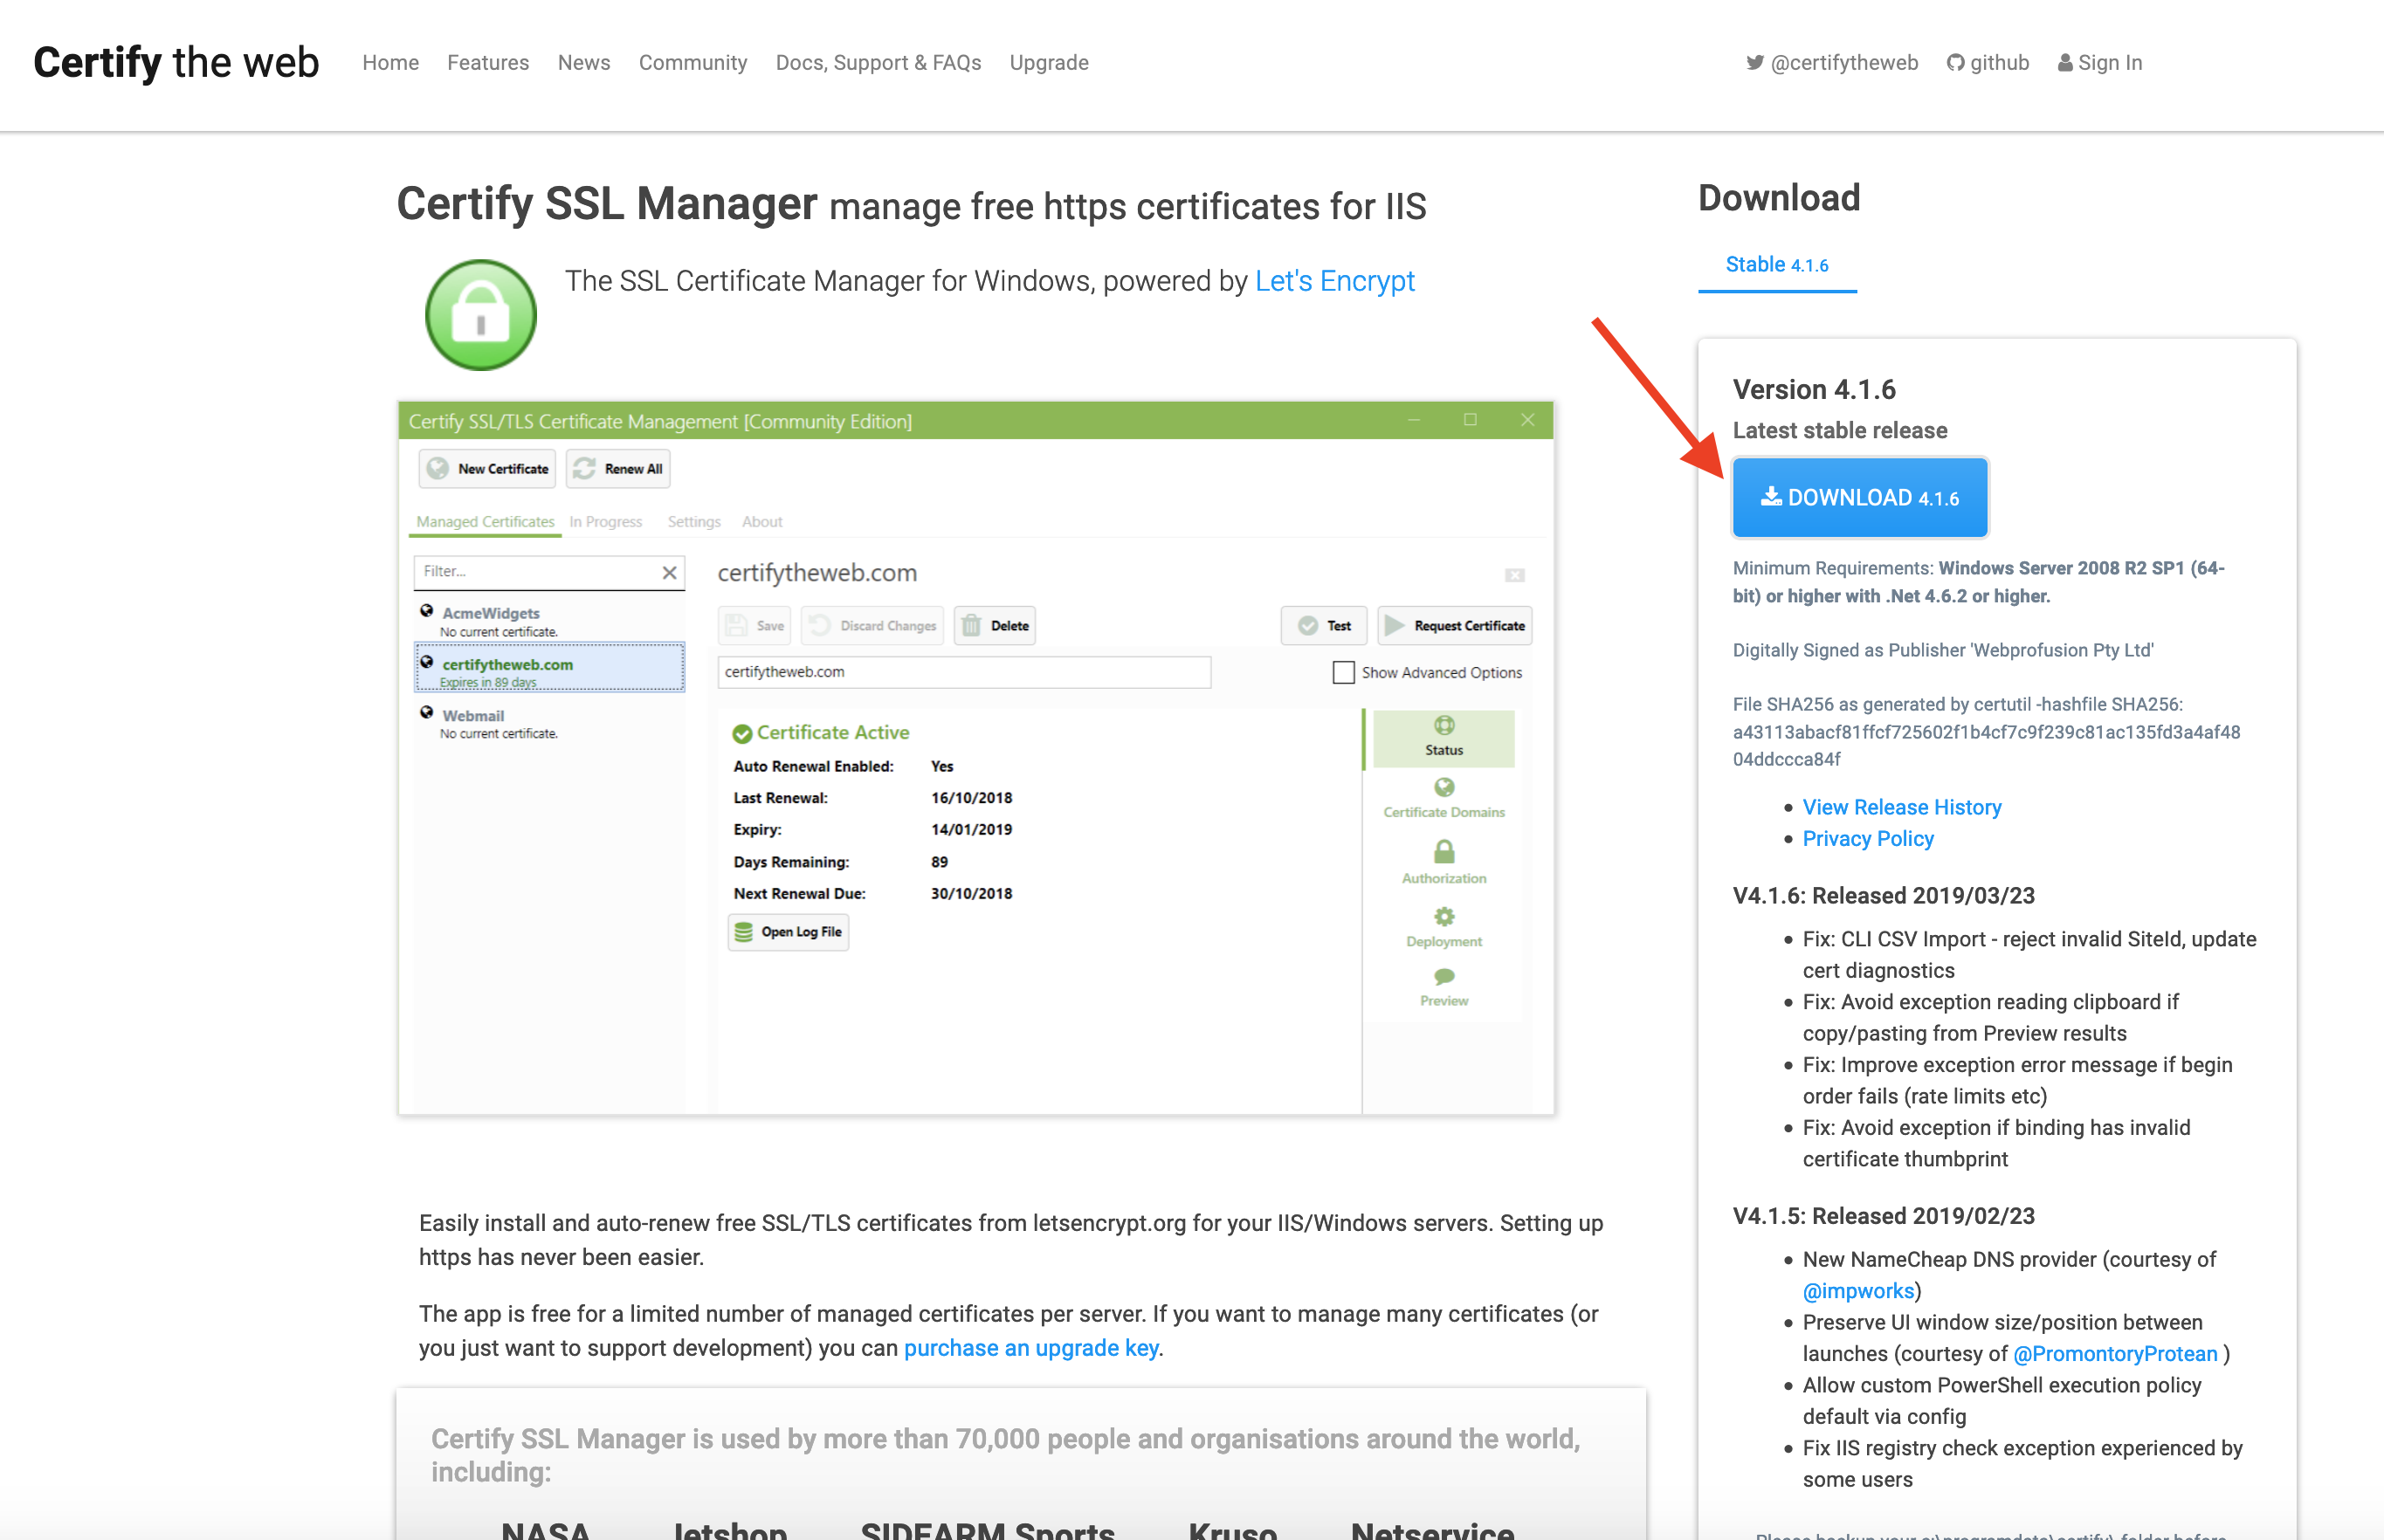Image resolution: width=2384 pixels, height=1540 pixels.
Task: Click the certifytheweb.com name text field
Action: click(964, 672)
